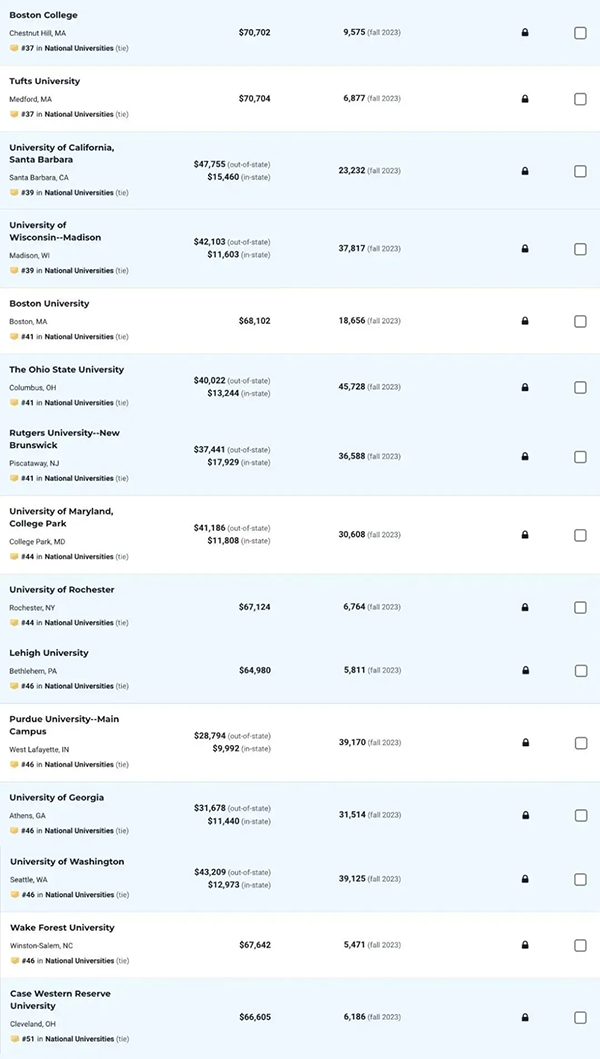Viewport: 600px width, 1059px height.
Task: Click lock icon for University of Rochester
Action: pyautogui.click(x=525, y=607)
